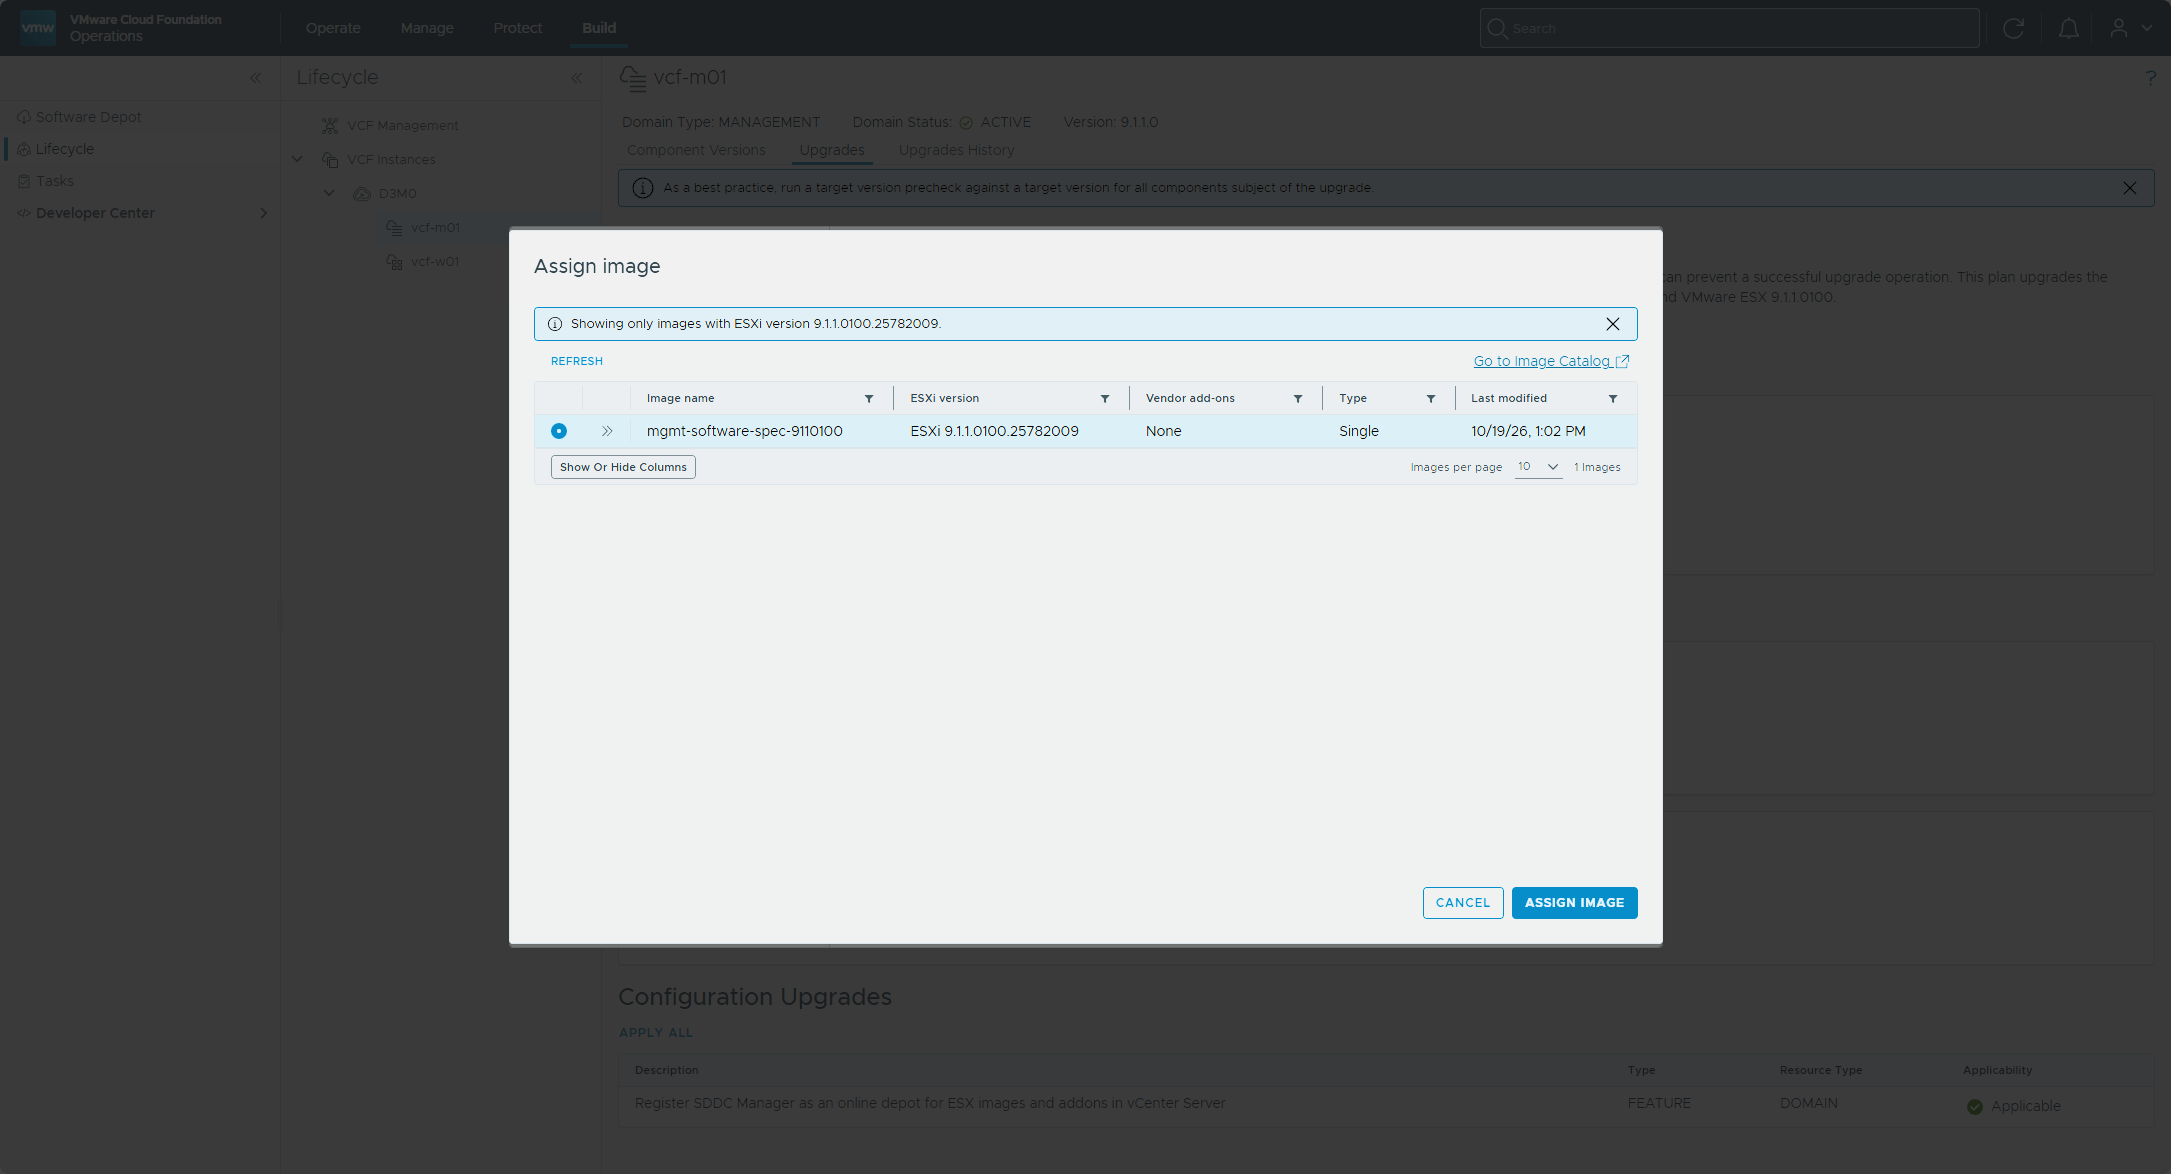Select the mgmt-software-spec-9110100 image radio button

tap(559, 431)
